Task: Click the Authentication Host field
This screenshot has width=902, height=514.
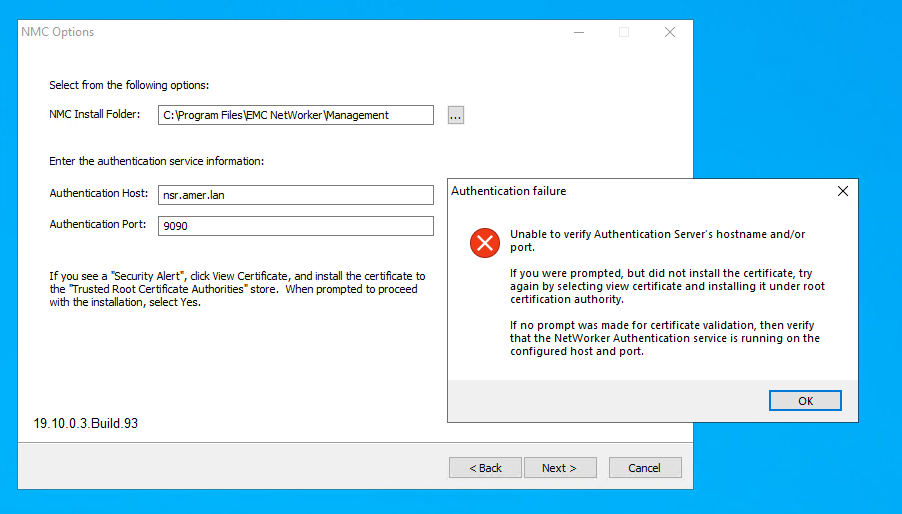Action: [296, 195]
